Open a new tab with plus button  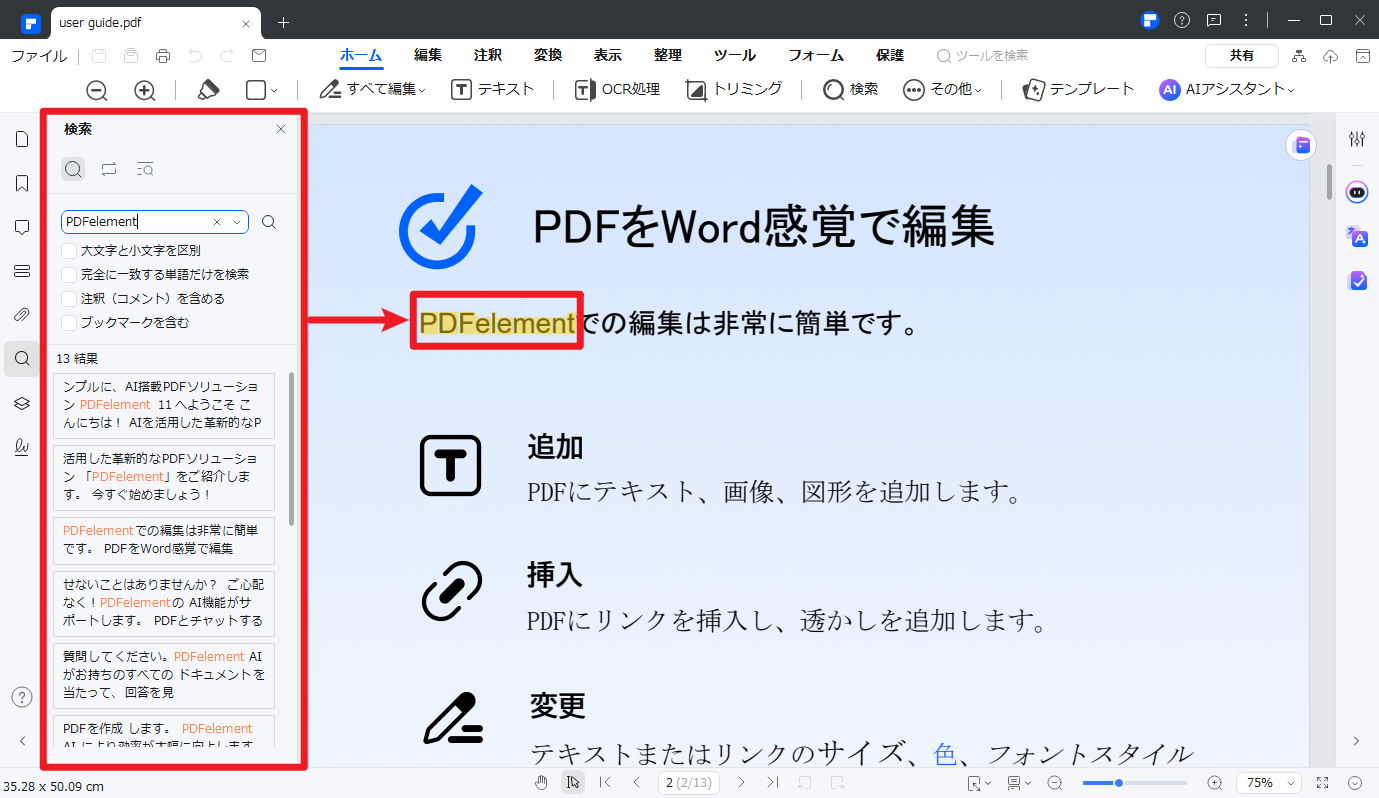tap(284, 22)
